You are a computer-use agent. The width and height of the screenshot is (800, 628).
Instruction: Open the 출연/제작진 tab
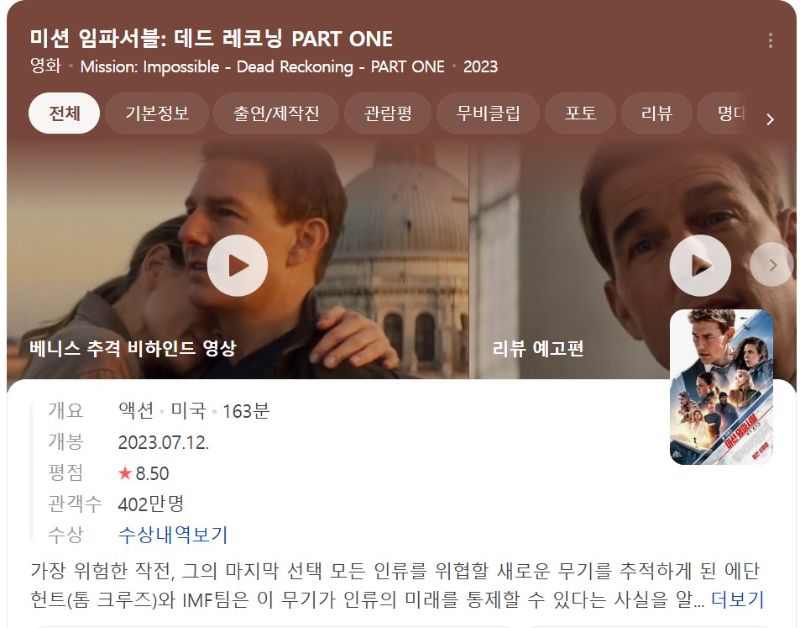(x=276, y=113)
